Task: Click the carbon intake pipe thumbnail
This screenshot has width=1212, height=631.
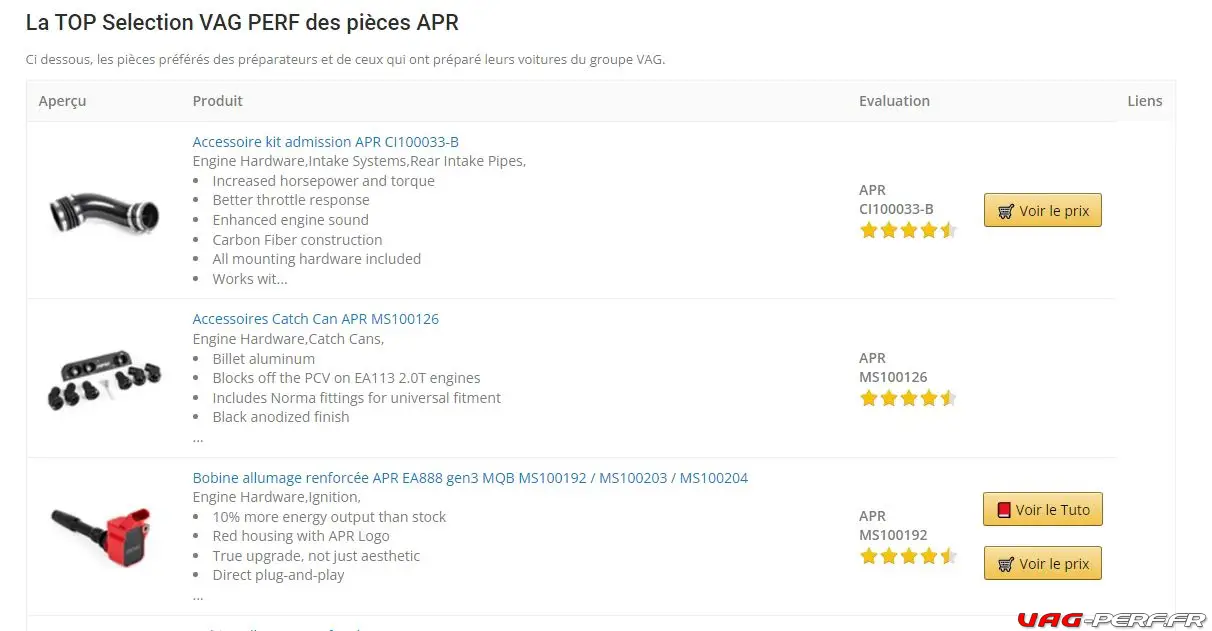Action: (x=103, y=211)
